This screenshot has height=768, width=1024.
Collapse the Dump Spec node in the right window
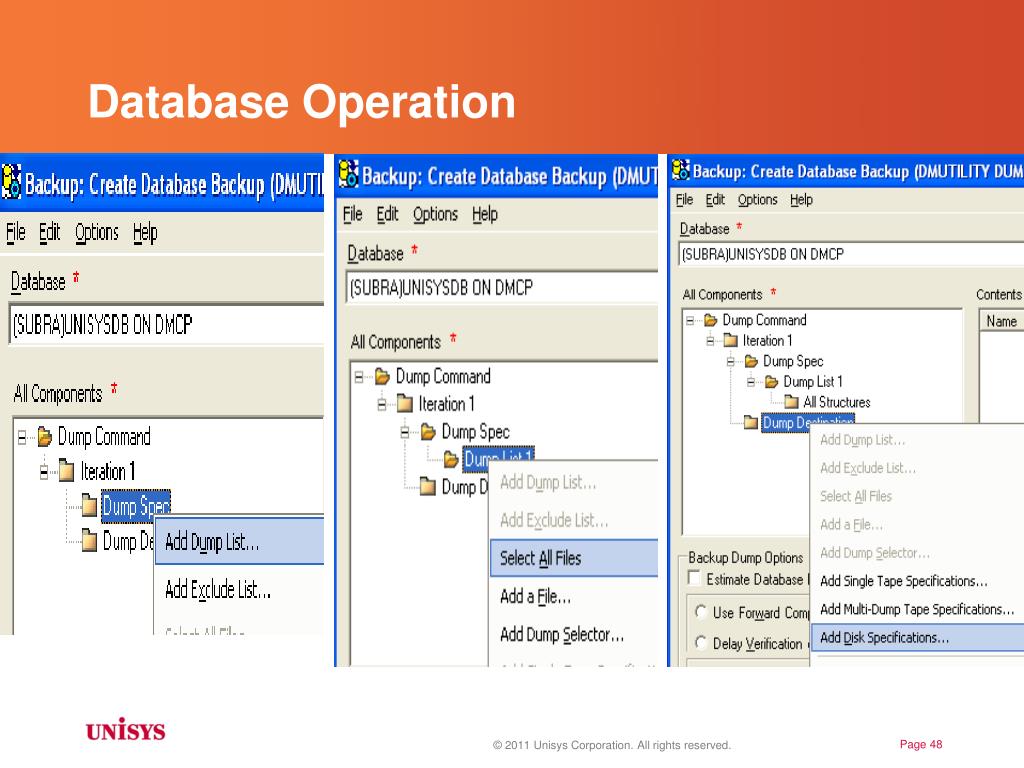730,361
